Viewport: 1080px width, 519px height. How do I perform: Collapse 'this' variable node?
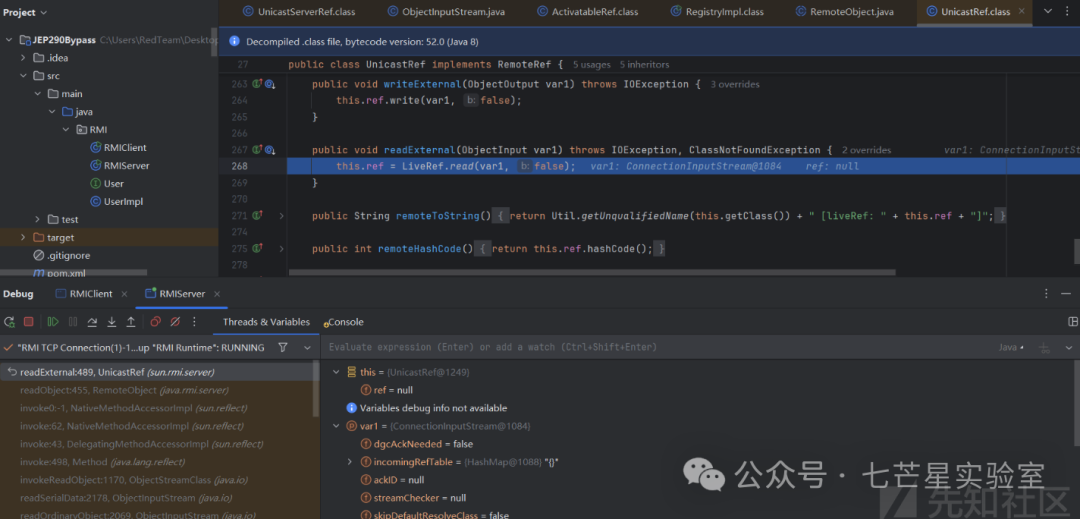[x=336, y=372]
